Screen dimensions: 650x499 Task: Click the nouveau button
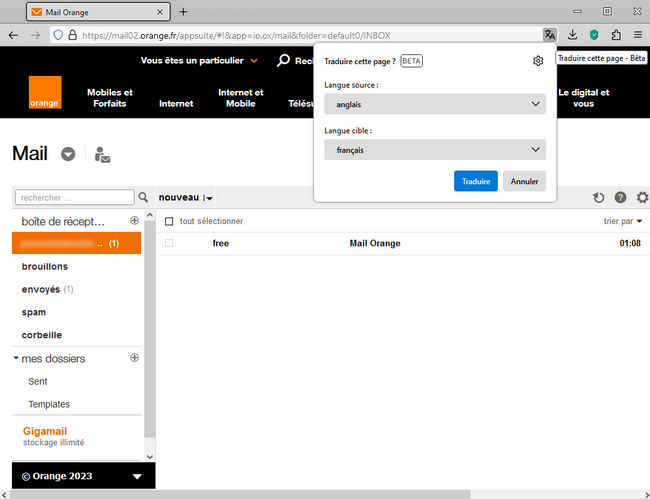[x=179, y=197]
